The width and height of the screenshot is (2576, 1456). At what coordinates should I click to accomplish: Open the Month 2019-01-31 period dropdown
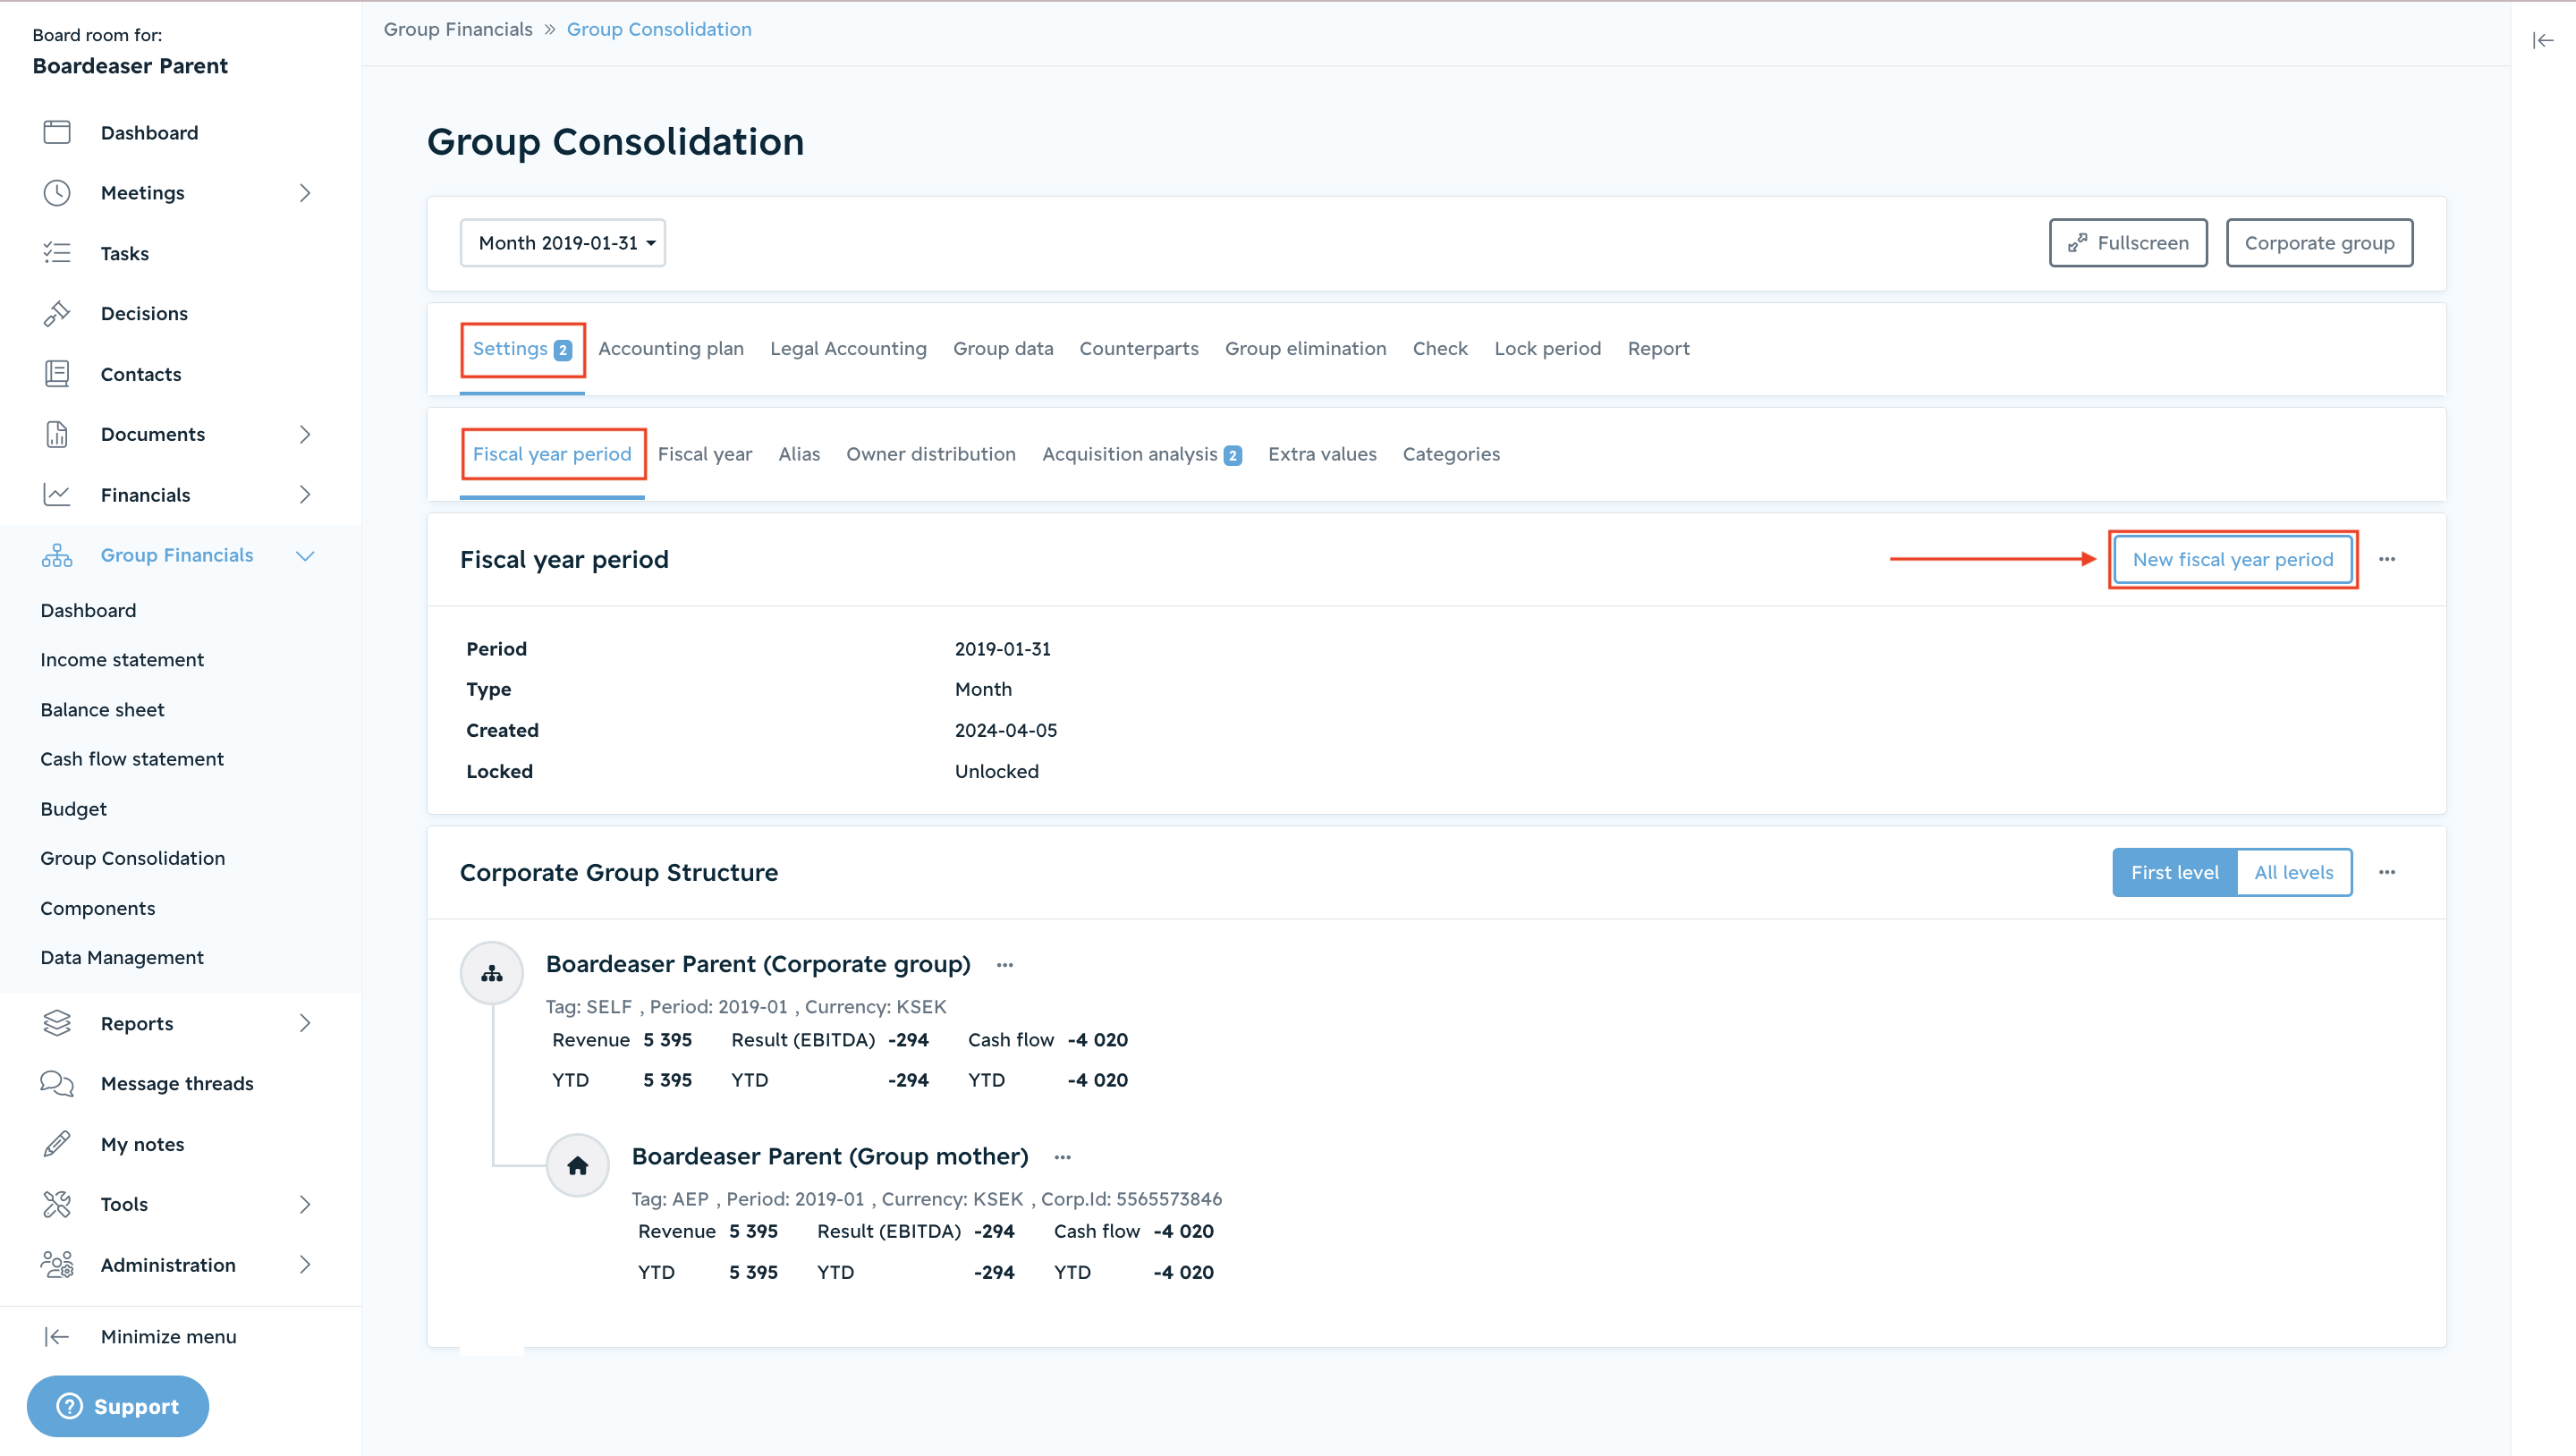[x=562, y=243]
